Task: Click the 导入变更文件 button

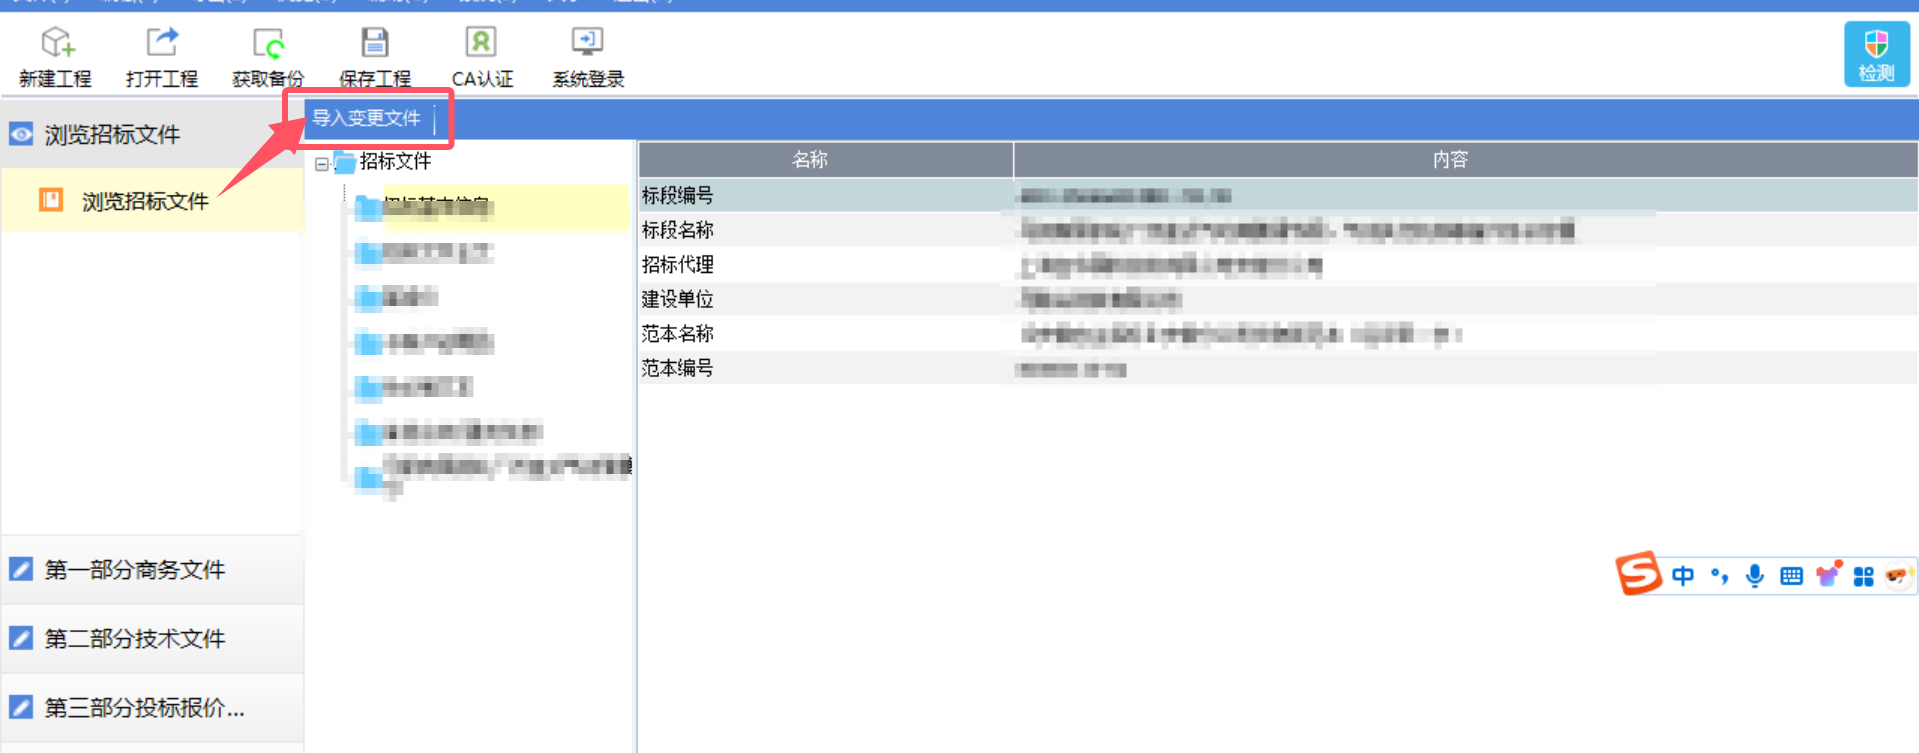Action: [366, 118]
